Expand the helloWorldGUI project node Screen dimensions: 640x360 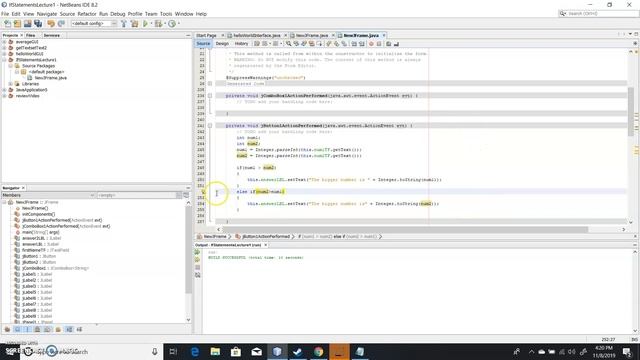click(4, 53)
